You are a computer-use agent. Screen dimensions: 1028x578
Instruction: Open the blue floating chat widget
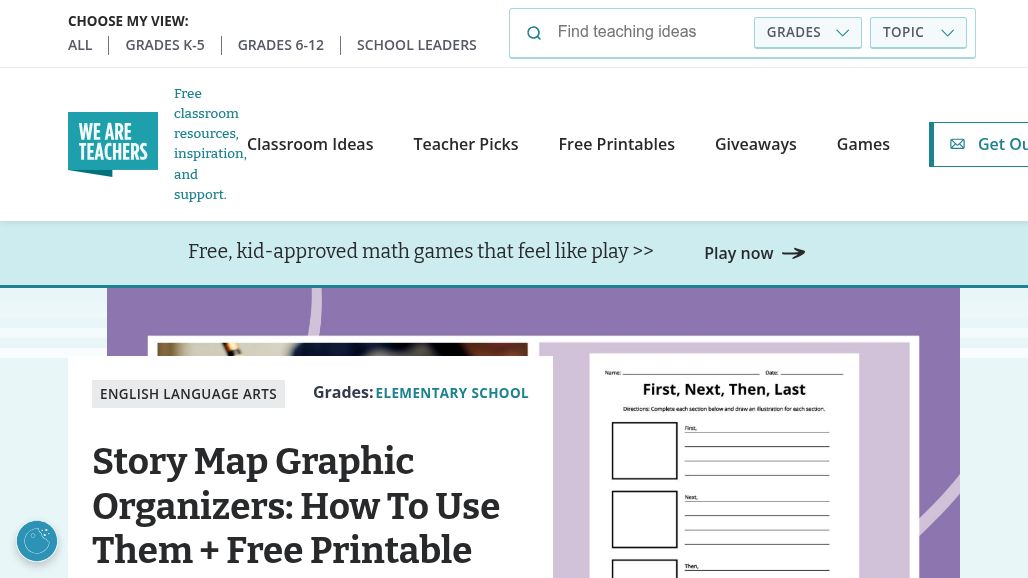[x=37, y=541]
